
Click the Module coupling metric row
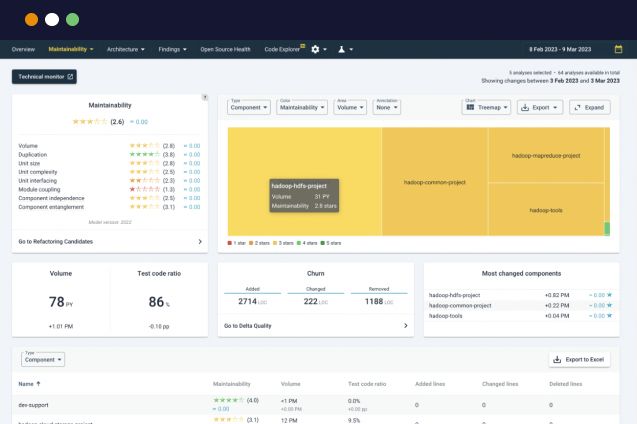pyautogui.click(x=109, y=189)
